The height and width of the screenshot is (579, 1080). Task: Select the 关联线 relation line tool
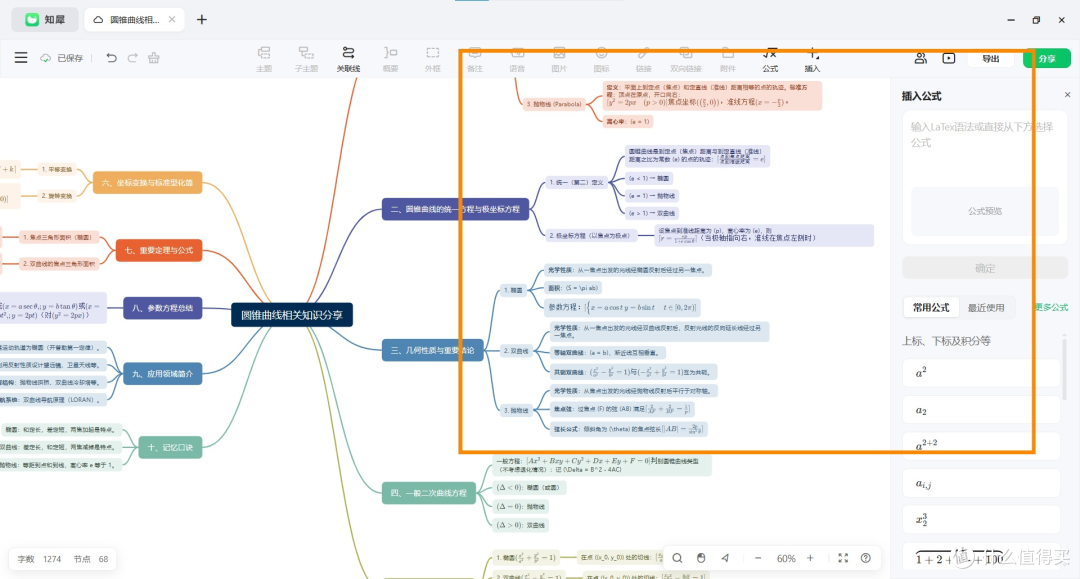(x=349, y=59)
